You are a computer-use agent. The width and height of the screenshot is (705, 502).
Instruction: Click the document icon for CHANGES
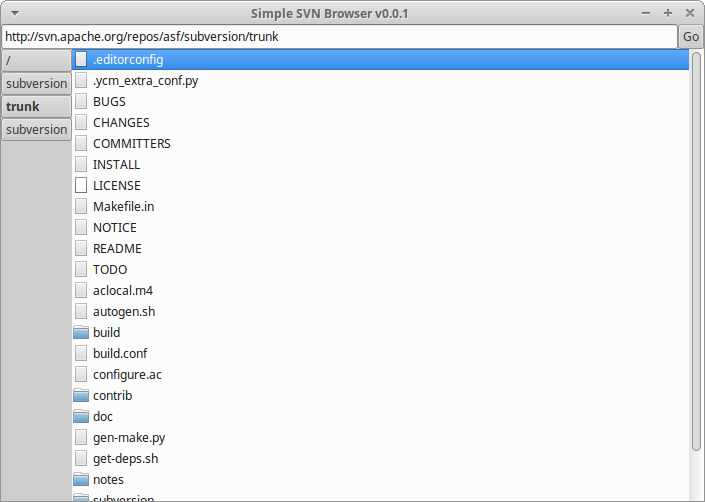pyautogui.click(x=81, y=122)
